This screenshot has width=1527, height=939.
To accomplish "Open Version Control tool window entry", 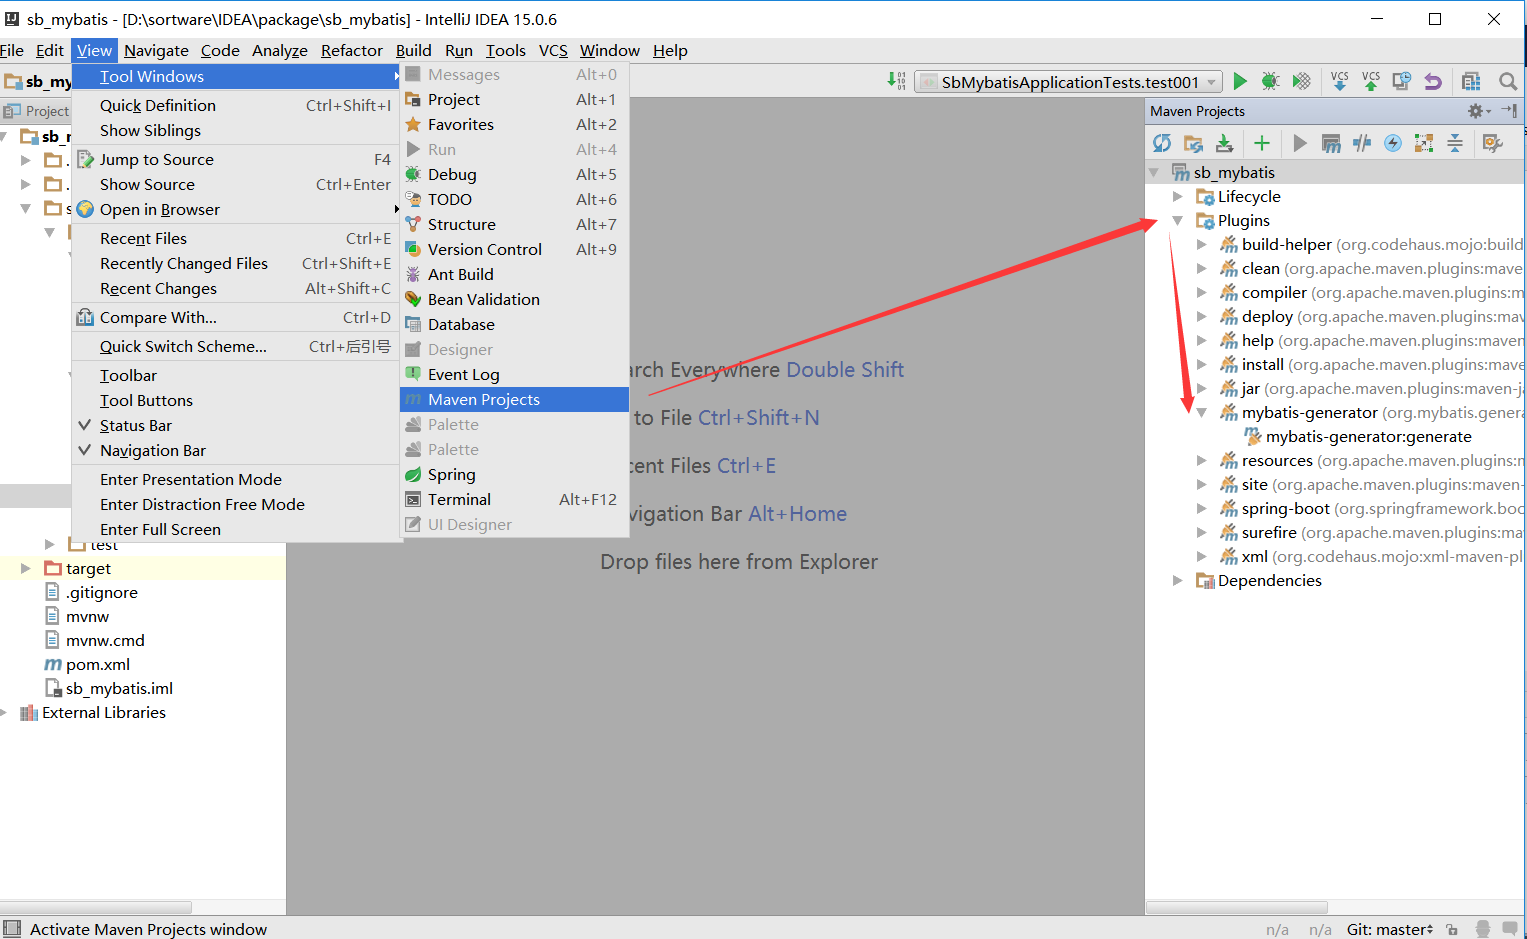I will 514,249.
